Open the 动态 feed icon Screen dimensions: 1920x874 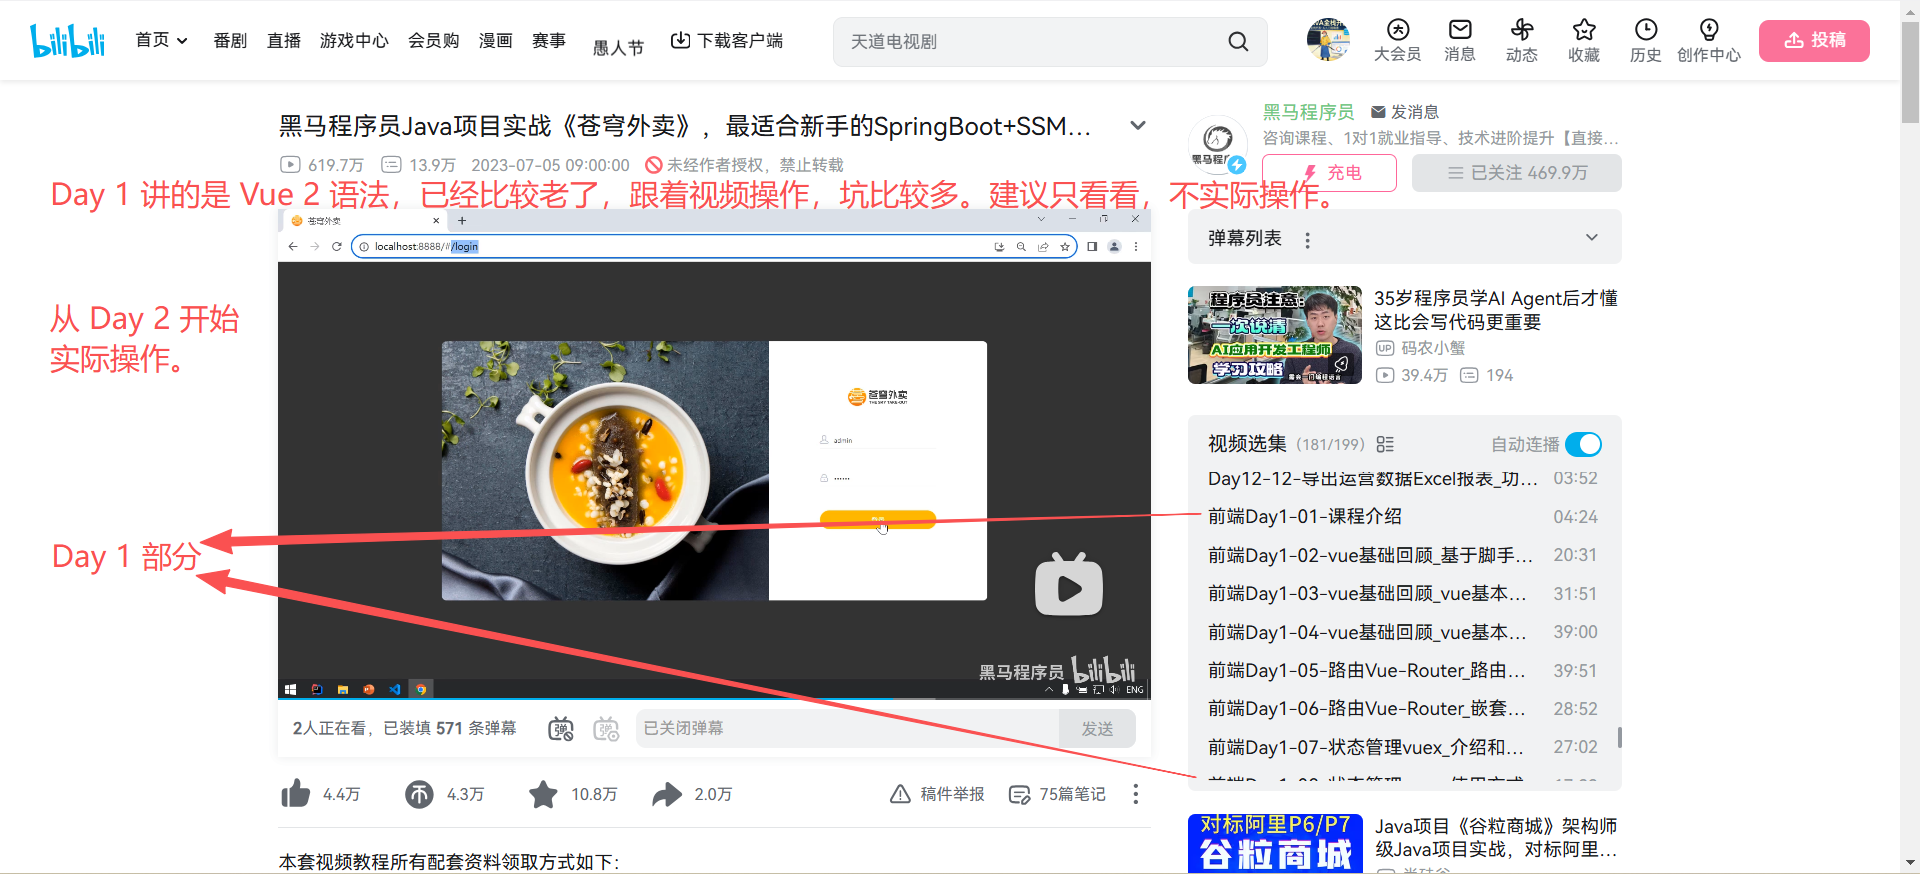click(1522, 29)
